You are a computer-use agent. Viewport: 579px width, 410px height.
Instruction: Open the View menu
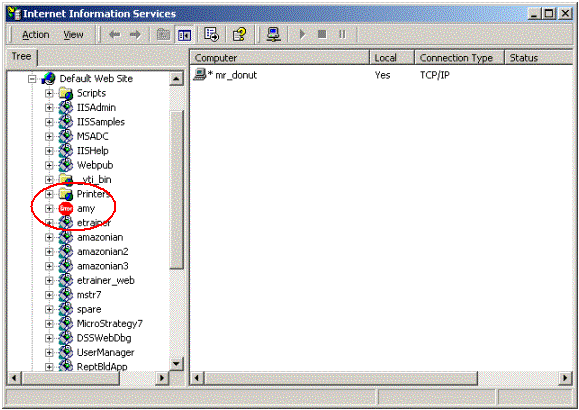[73, 35]
